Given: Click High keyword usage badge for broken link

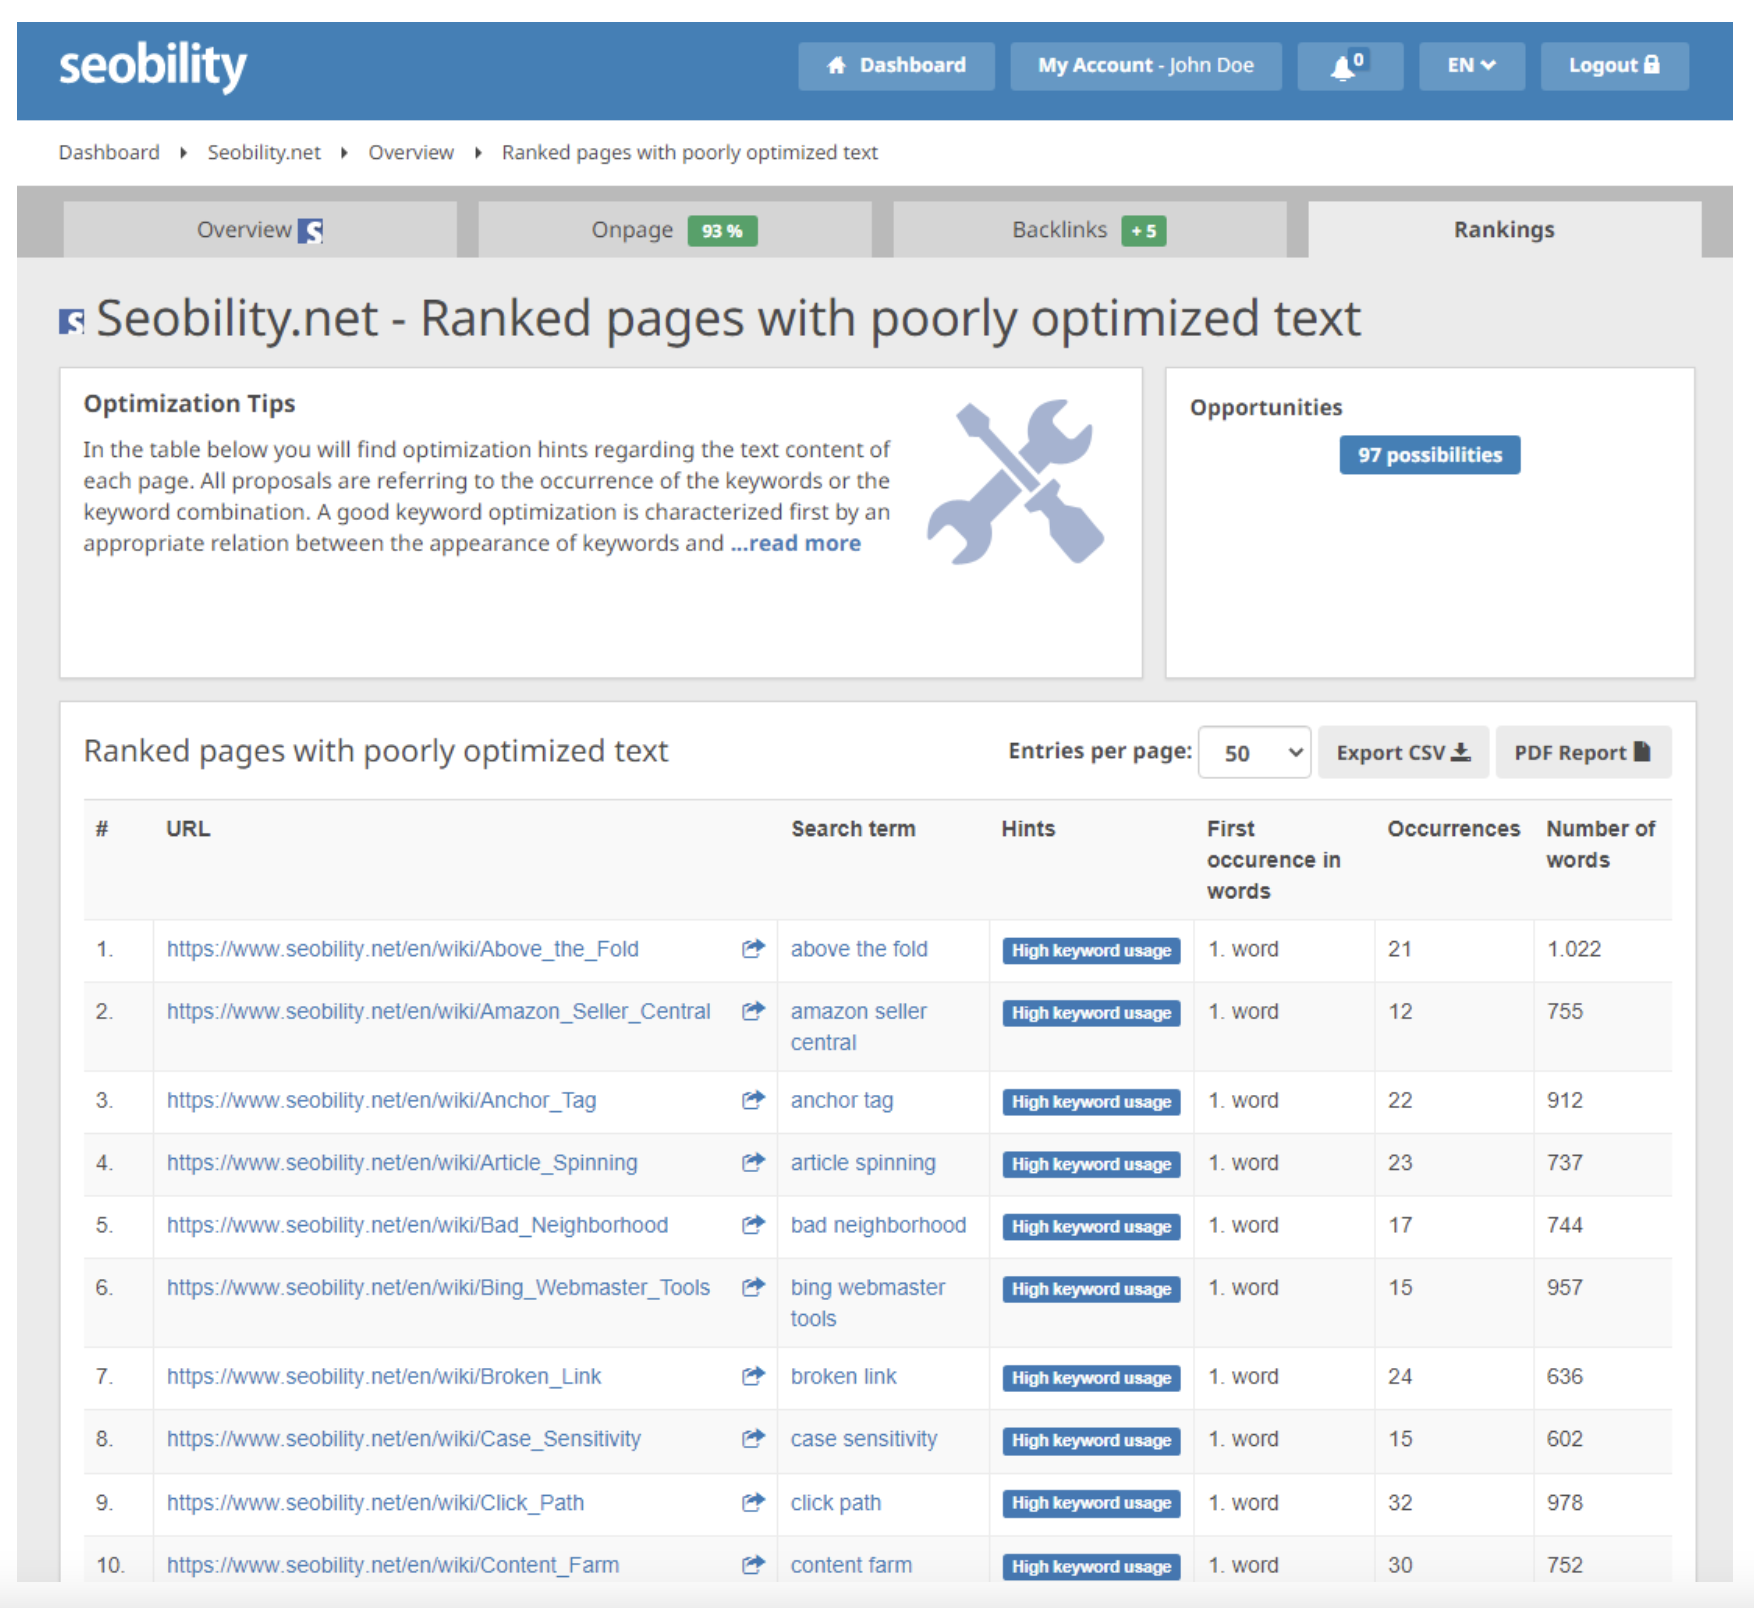Looking at the screenshot, I should [x=1091, y=1378].
